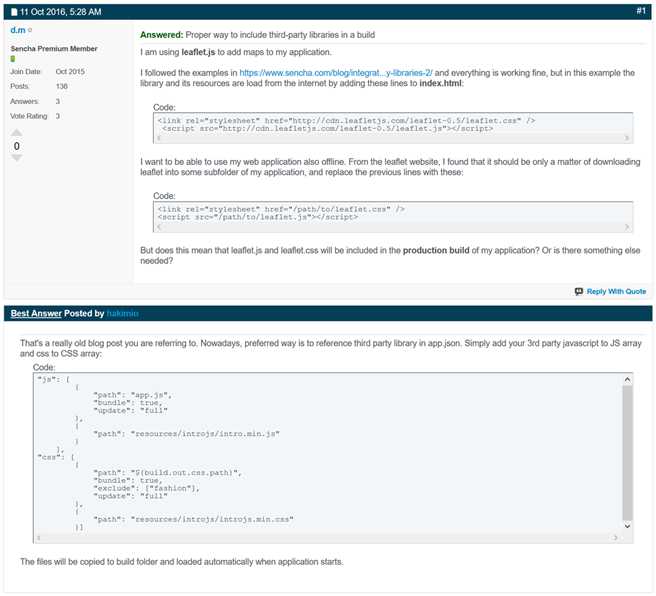Open the Best Answer link
Viewport: 656px width, 596px height.
pos(36,313)
